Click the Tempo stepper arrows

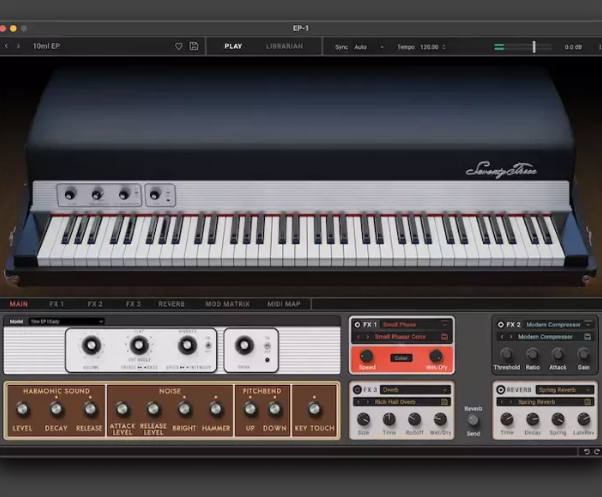(444, 47)
